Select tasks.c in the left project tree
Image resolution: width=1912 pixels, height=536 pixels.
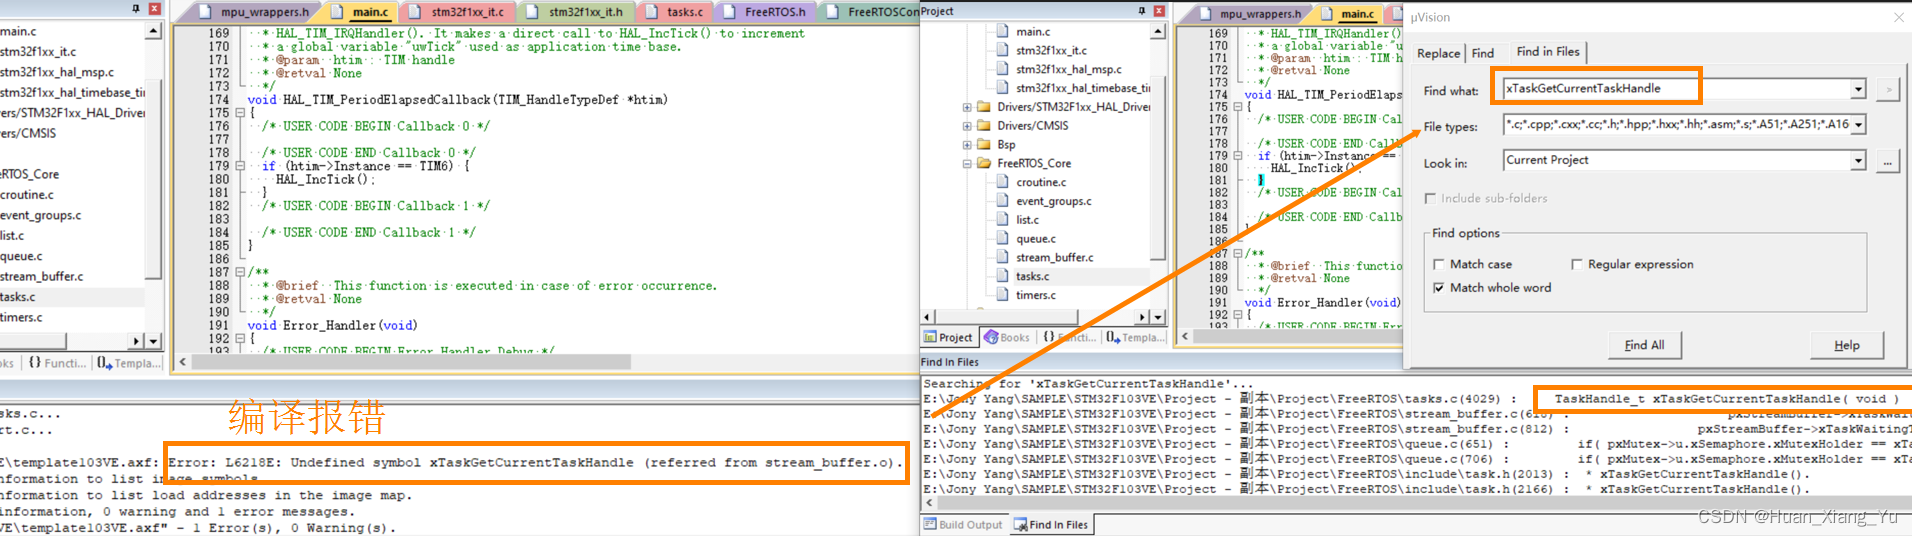pos(18,297)
